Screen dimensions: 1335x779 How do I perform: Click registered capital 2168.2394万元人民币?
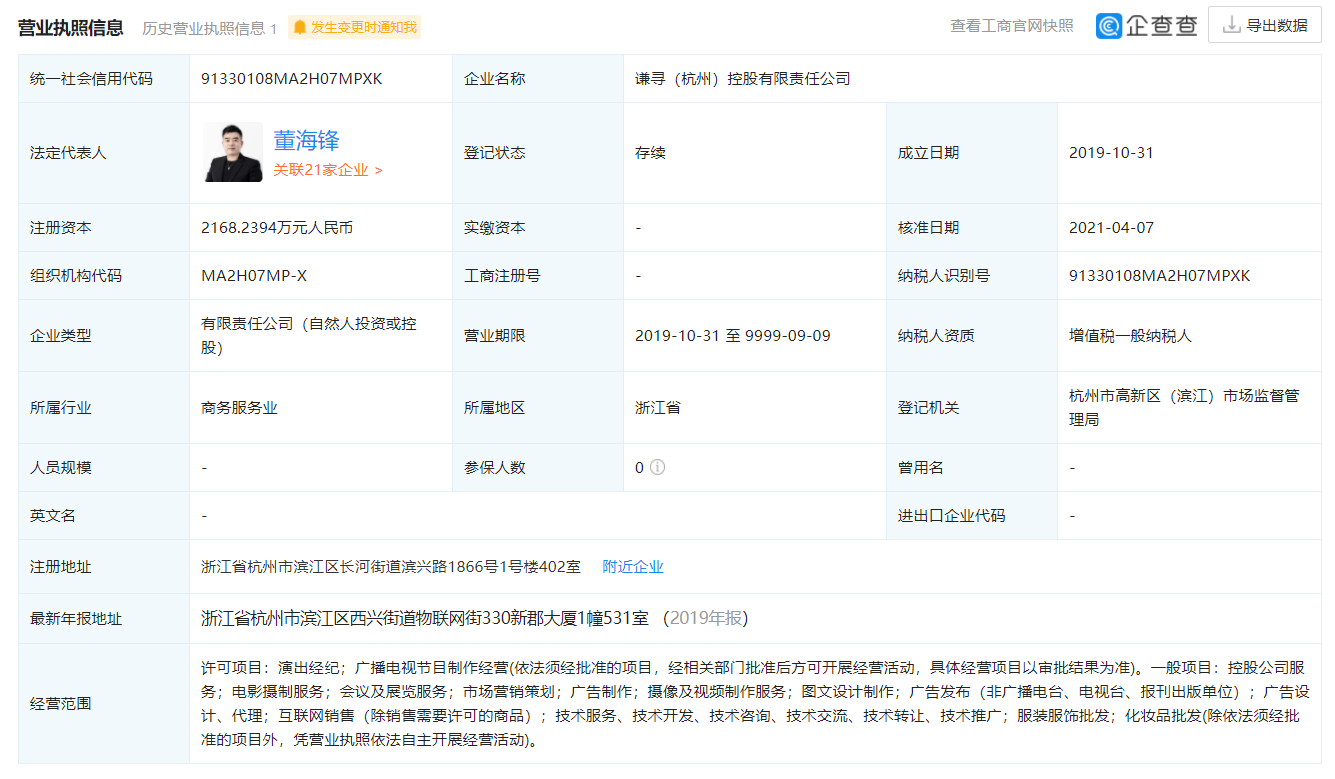(x=277, y=227)
